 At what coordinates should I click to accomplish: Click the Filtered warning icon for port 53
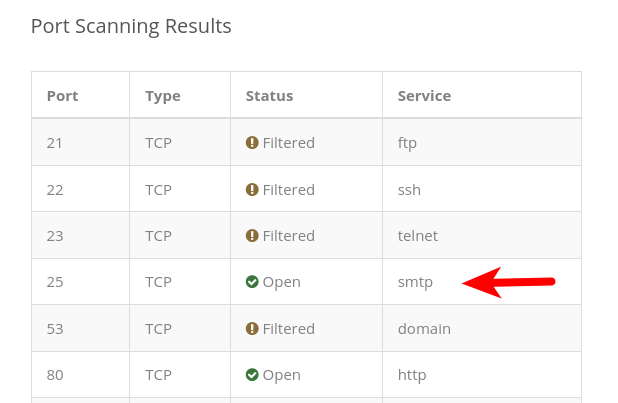pos(252,329)
